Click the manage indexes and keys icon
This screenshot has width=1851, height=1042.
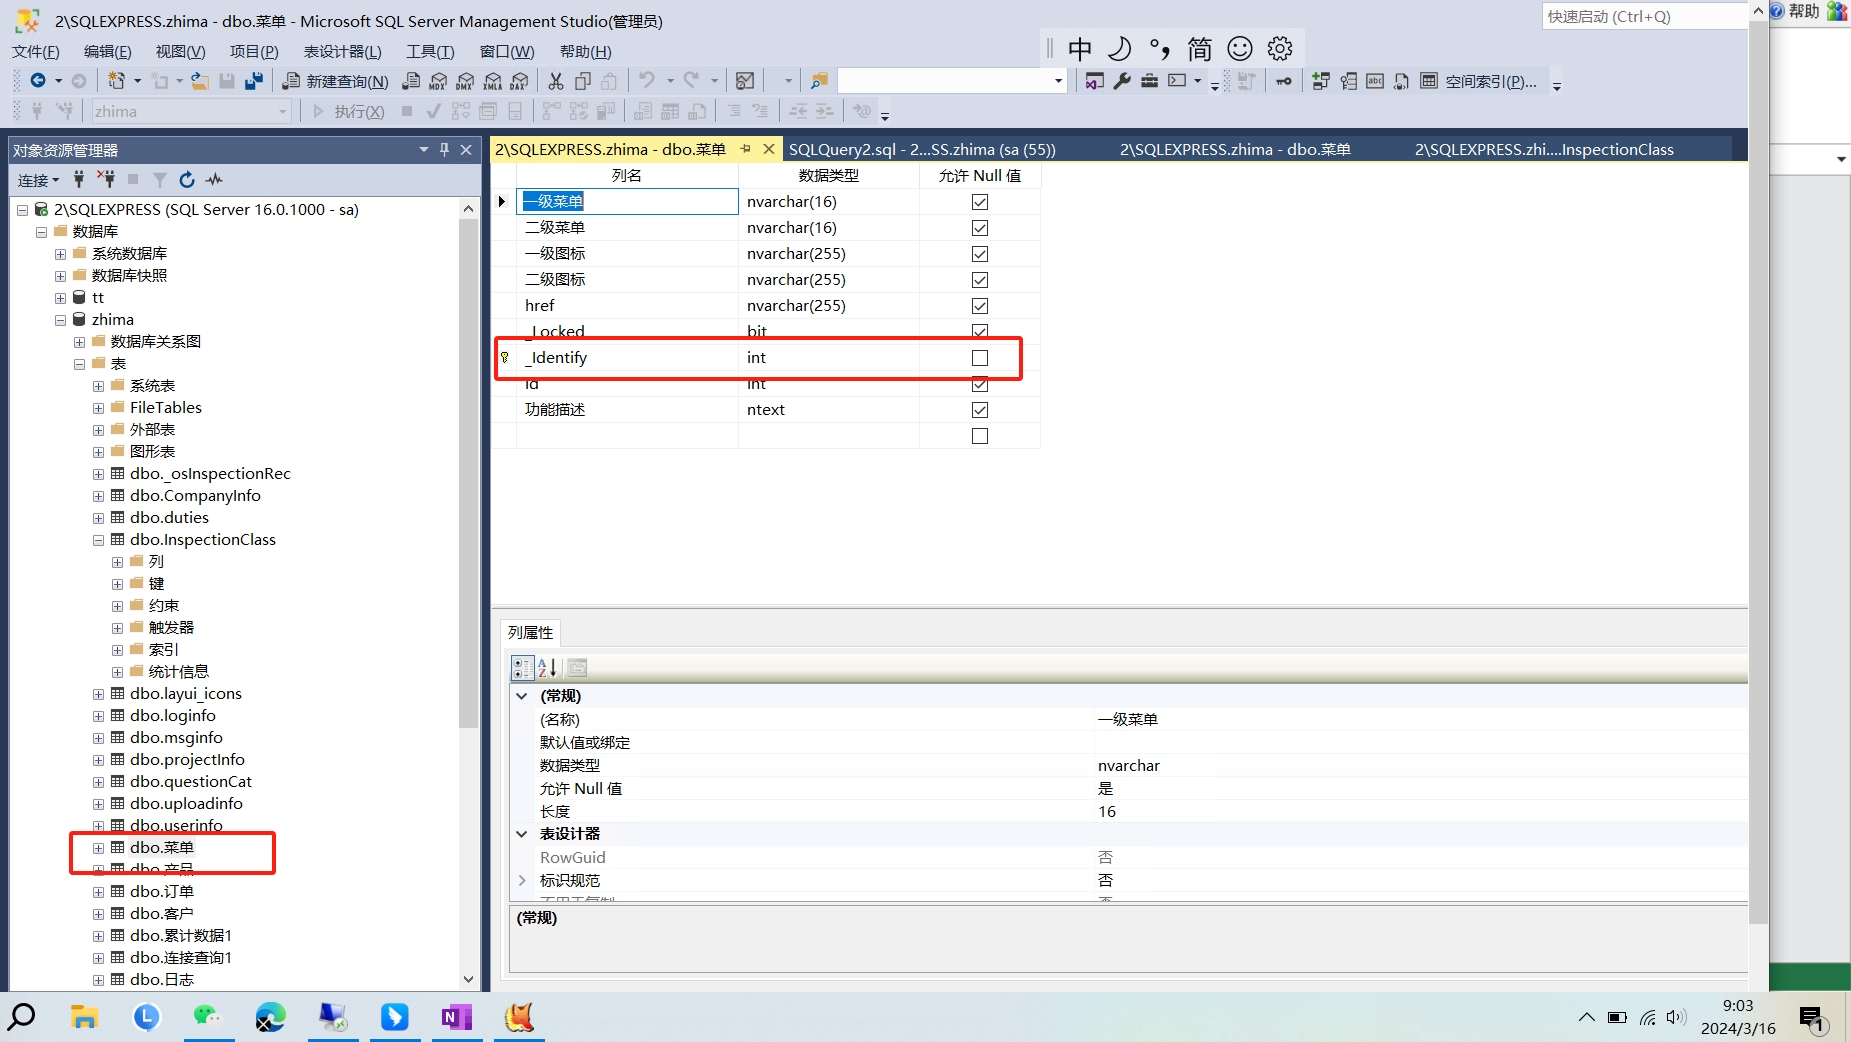[1348, 81]
